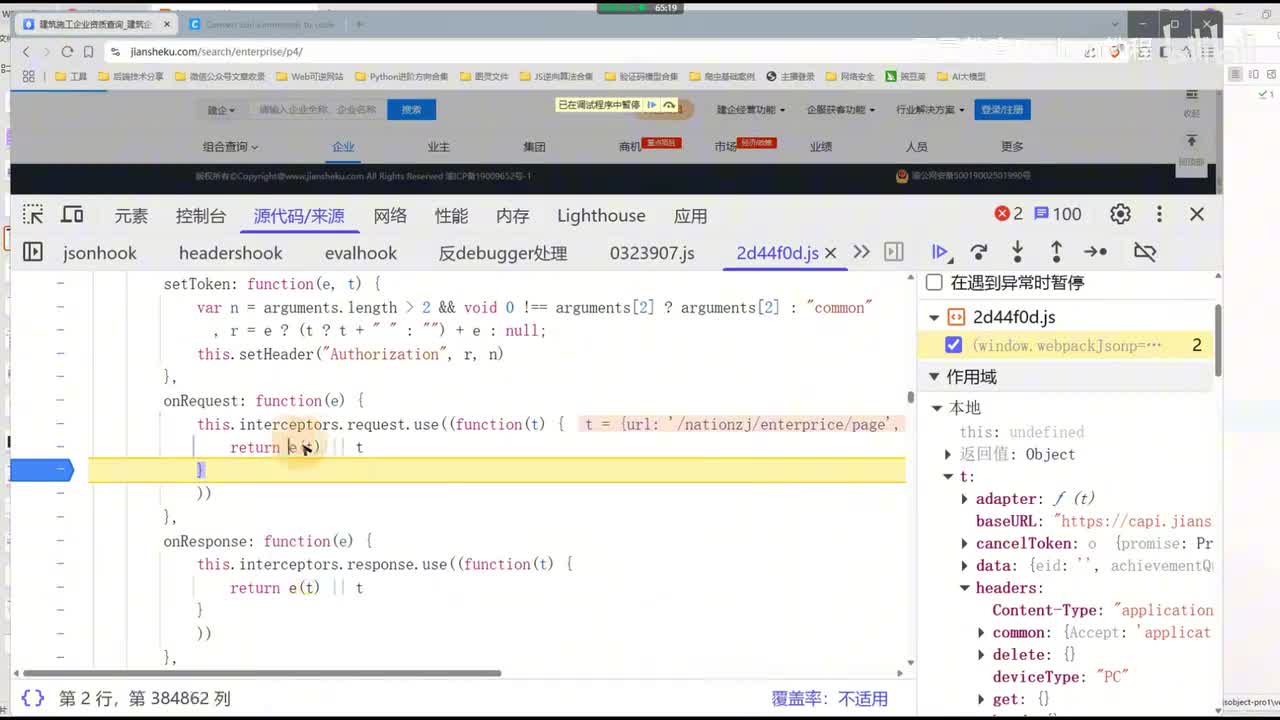Click the blue 搜索 search button
1280x720 pixels.
[411, 110]
